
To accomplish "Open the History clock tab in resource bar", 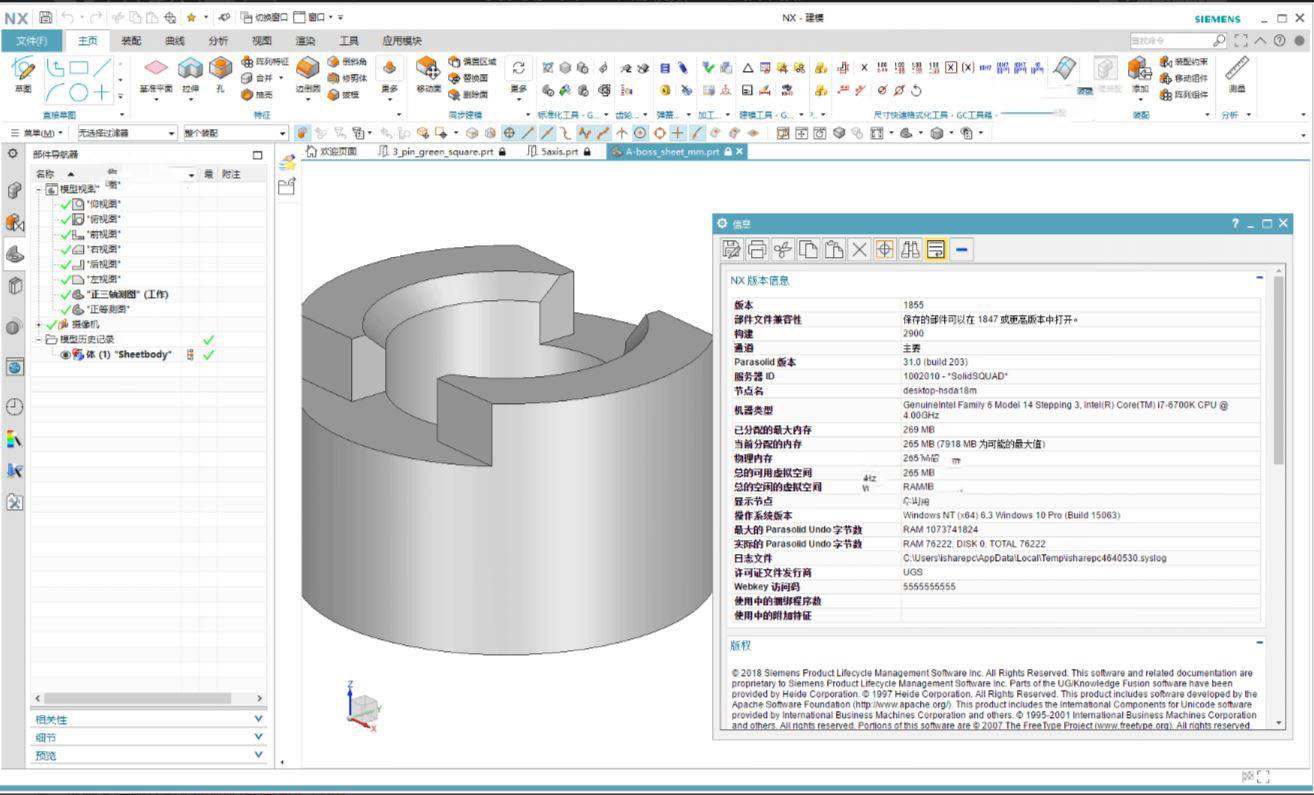I will 14,407.
